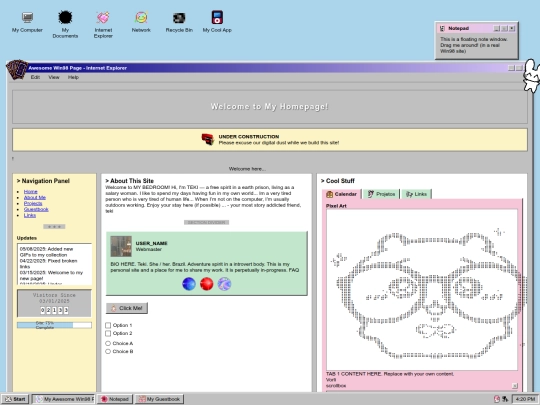
Task: Click the USER_NAME label text
Action: click(x=151, y=243)
